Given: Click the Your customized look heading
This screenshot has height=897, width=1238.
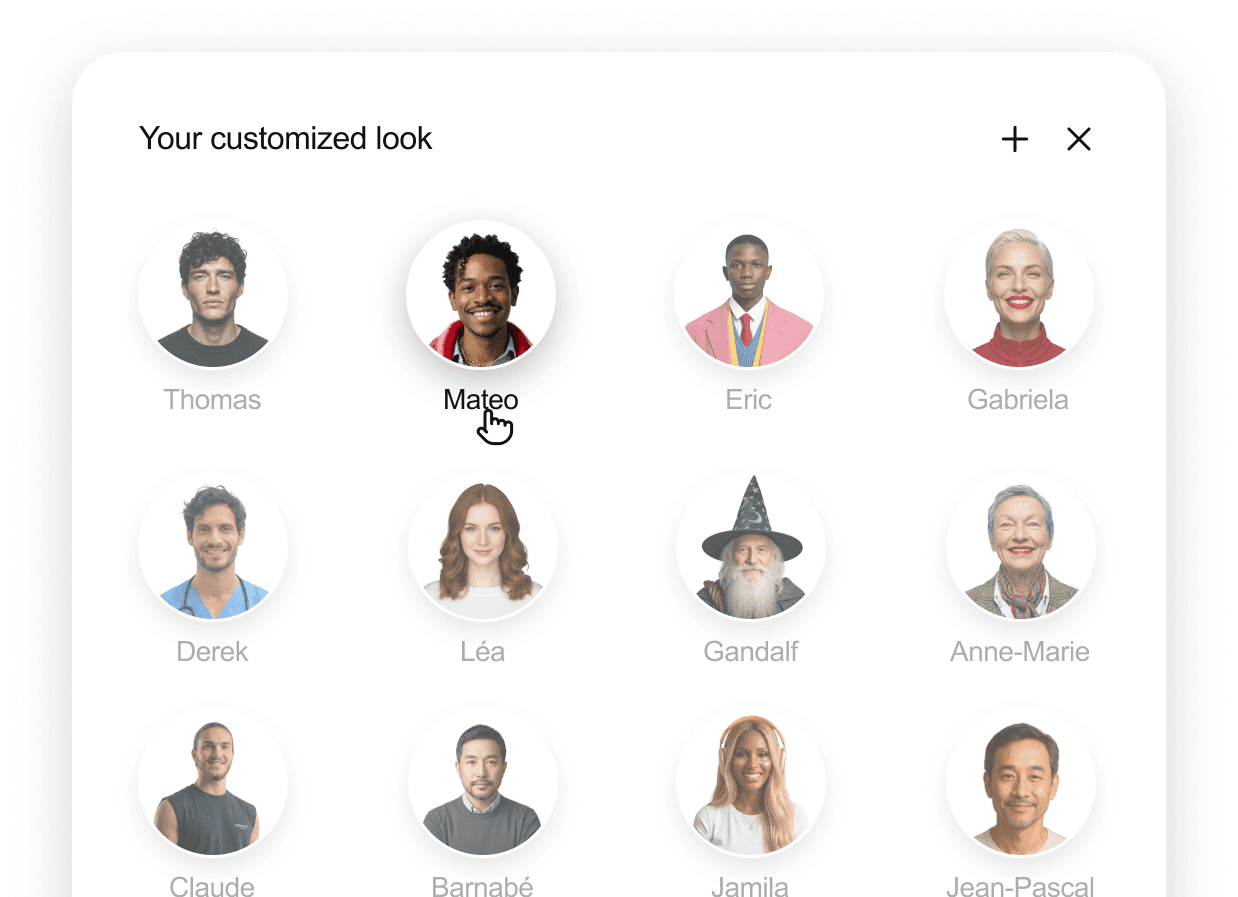Looking at the screenshot, I should point(286,138).
